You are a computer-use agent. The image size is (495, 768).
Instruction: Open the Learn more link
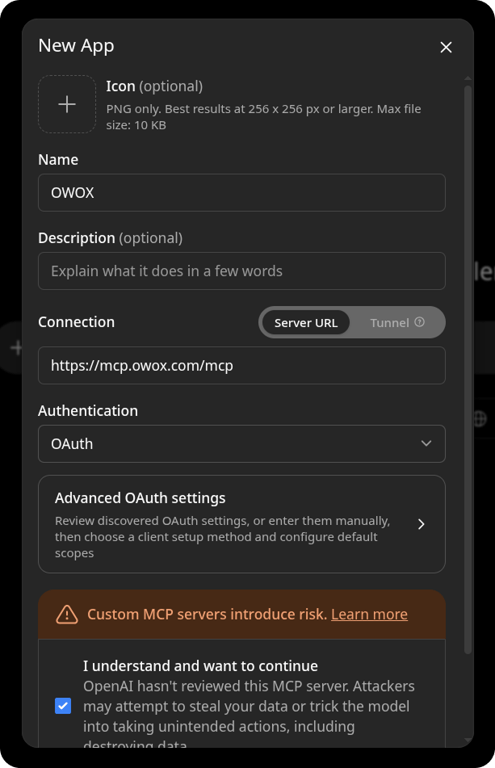coord(369,614)
